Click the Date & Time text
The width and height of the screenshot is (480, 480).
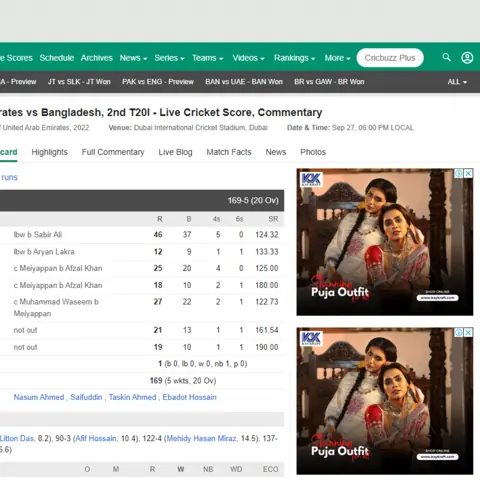(350, 128)
